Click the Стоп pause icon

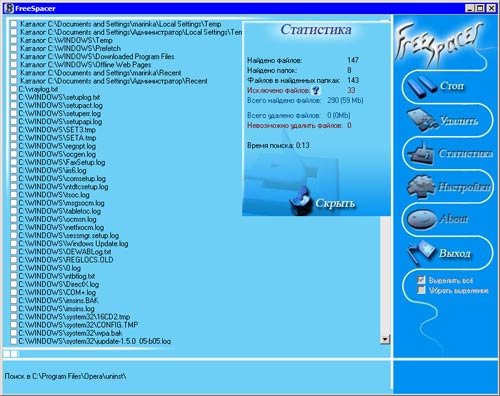[421, 86]
